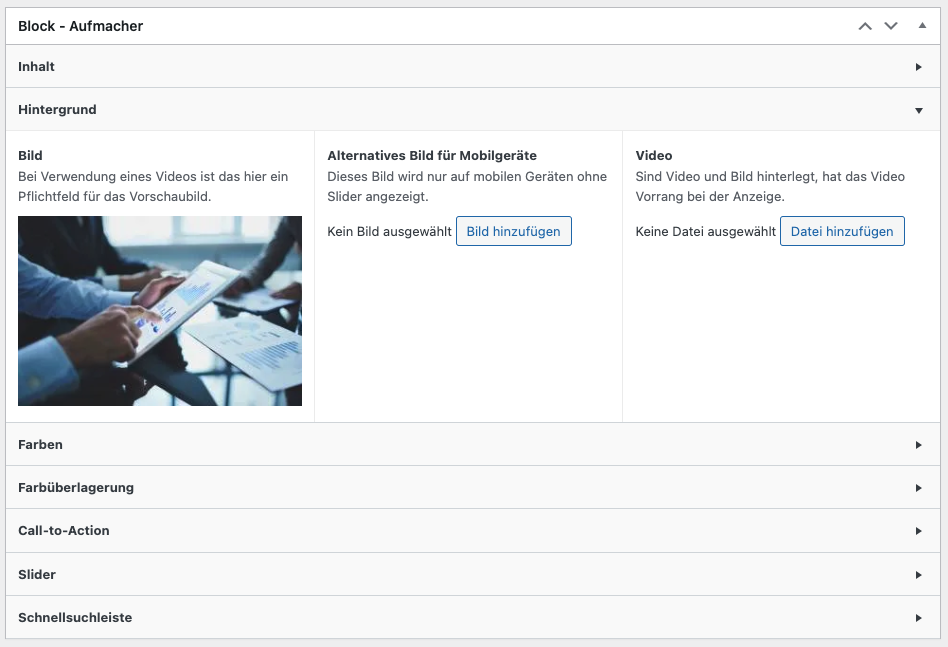Collapse Hintergrund section using its arrow

pyautogui.click(x=918, y=110)
